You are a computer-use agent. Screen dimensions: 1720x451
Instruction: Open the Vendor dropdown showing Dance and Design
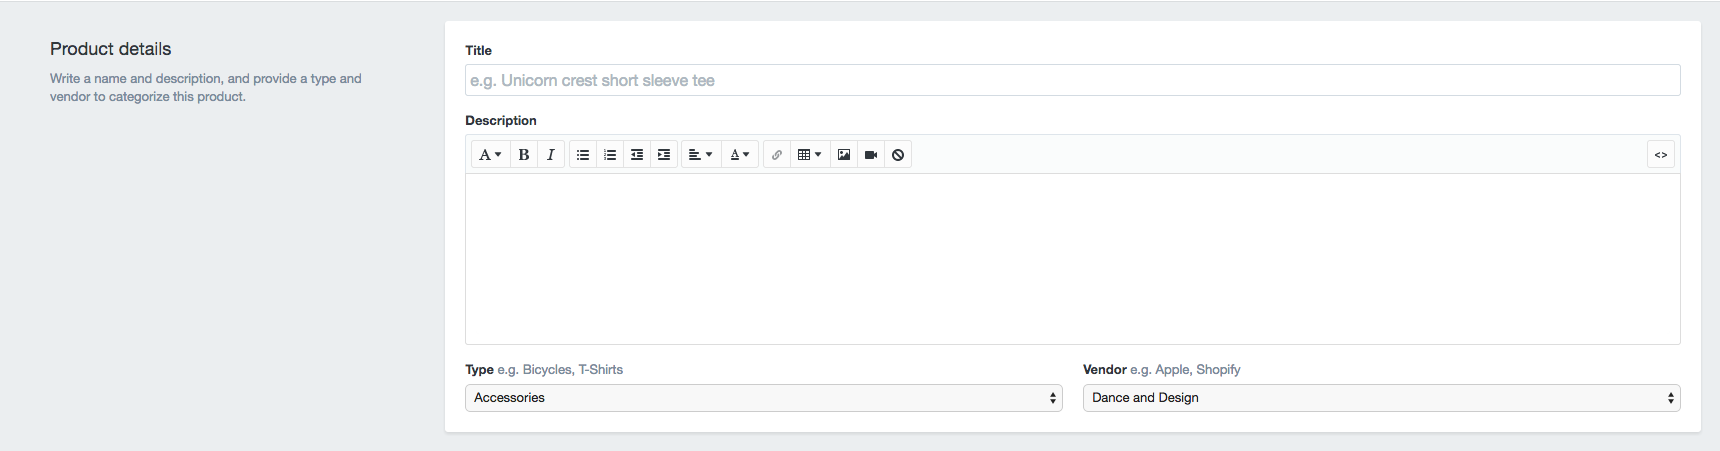(x=1381, y=398)
